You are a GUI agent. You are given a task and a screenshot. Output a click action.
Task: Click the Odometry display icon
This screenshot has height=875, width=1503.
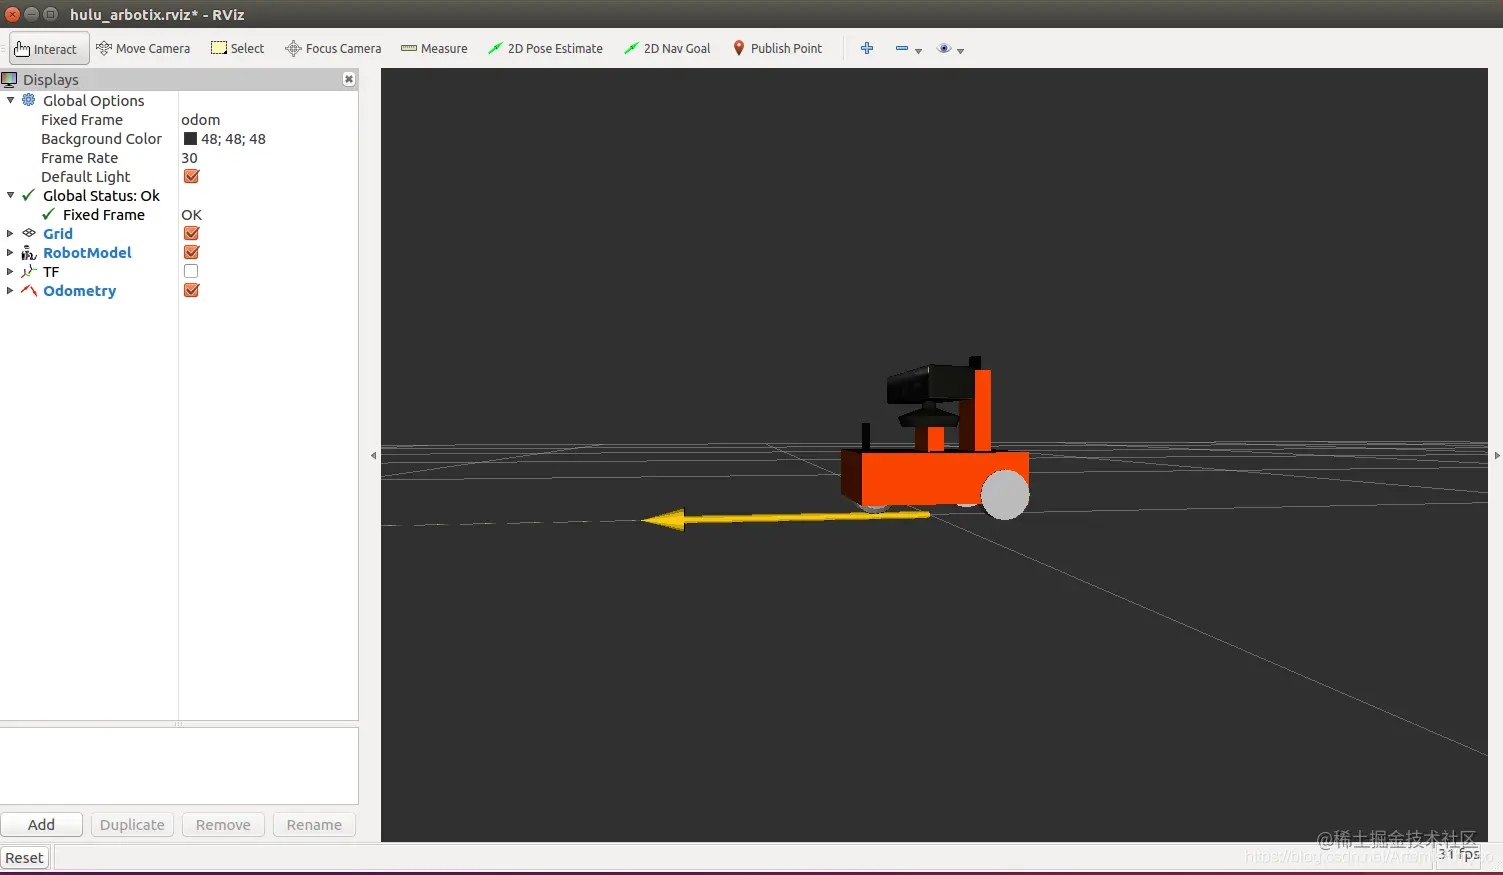[29, 290]
